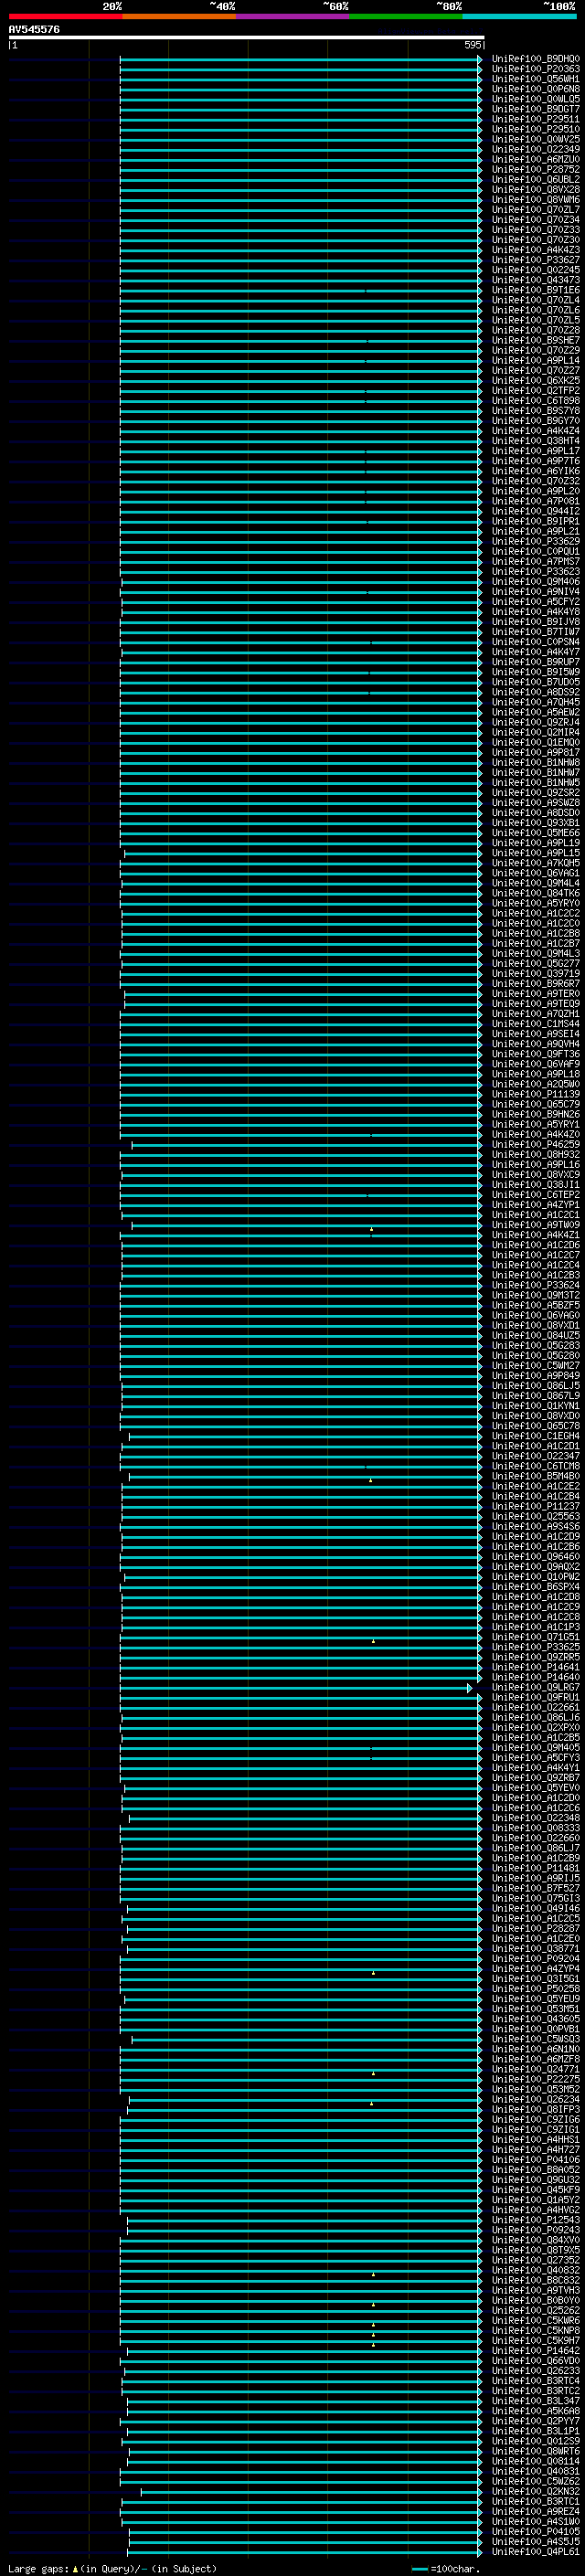The image size is (585, 2576).
Task: Select the UniRef100_Q08114 label
Action: point(536,2461)
